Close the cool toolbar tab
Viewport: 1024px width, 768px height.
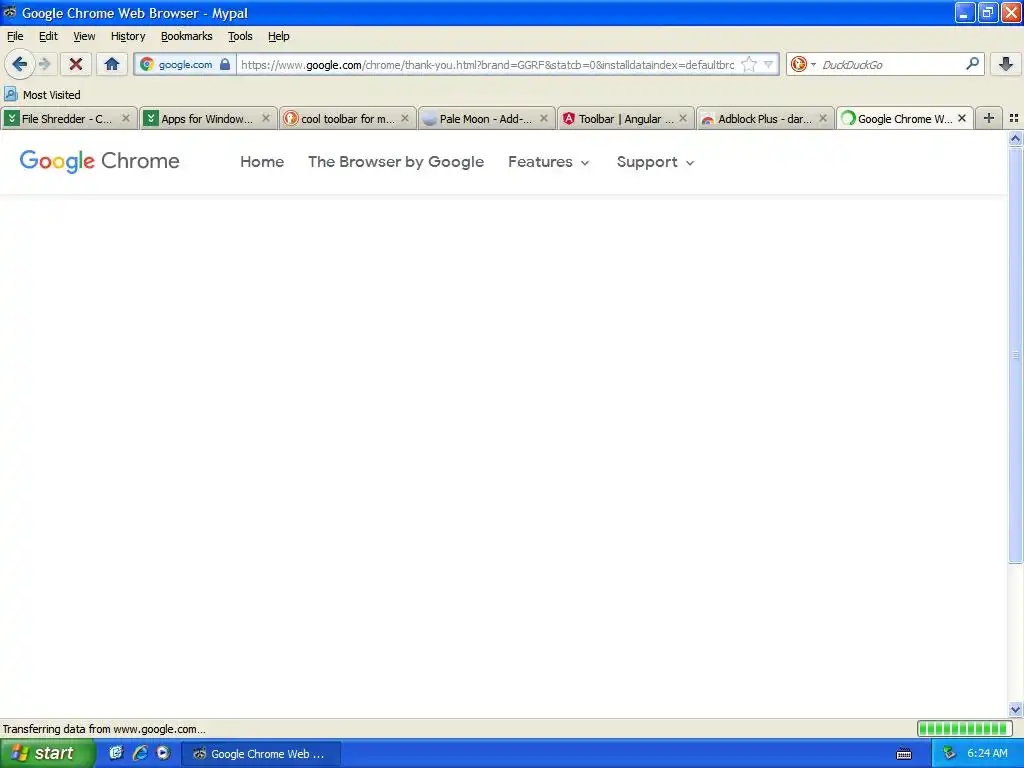[x=404, y=118]
